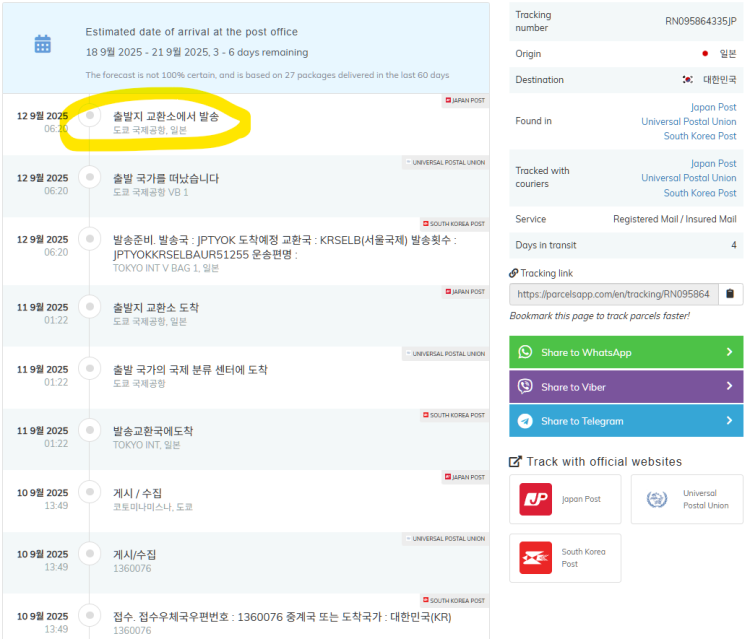Open South Korea Post under Tracked with couriers
The width and height of the screenshot is (750, 639).
click(700, 193)
